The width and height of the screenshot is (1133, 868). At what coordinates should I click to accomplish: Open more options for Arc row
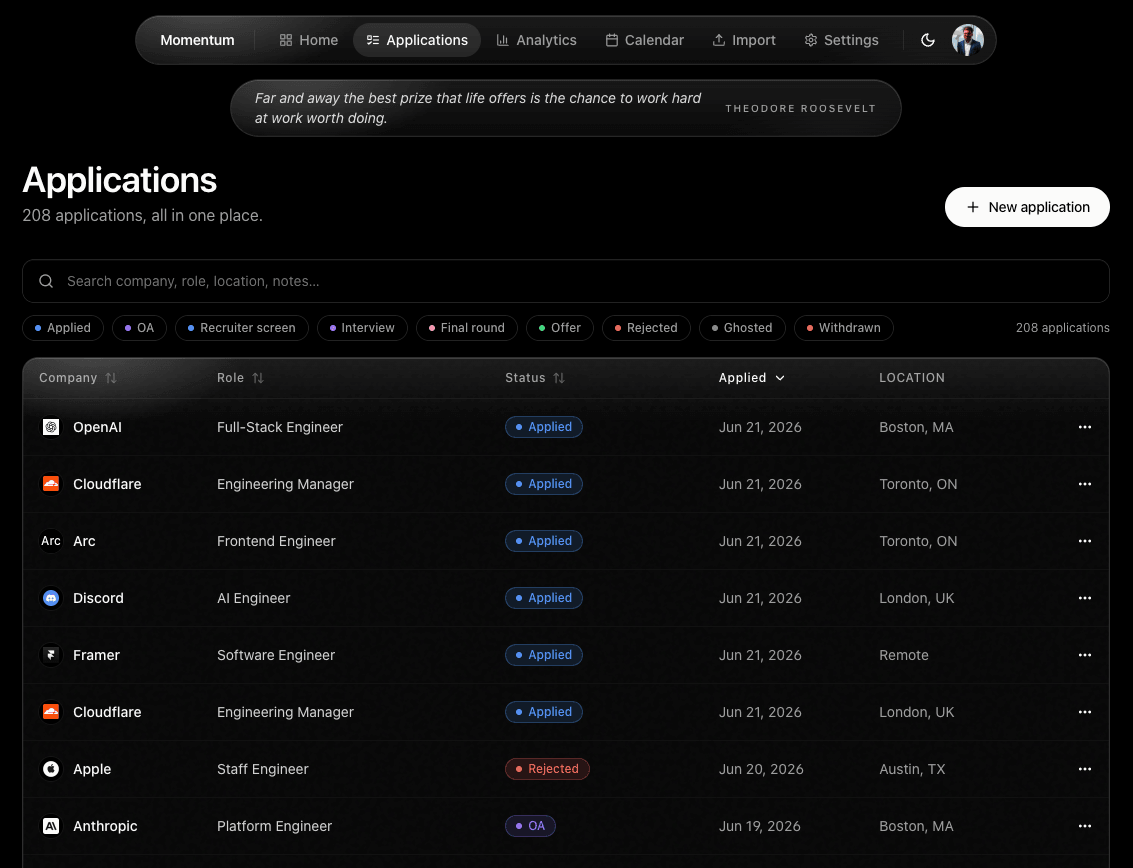click(1085, 541)
